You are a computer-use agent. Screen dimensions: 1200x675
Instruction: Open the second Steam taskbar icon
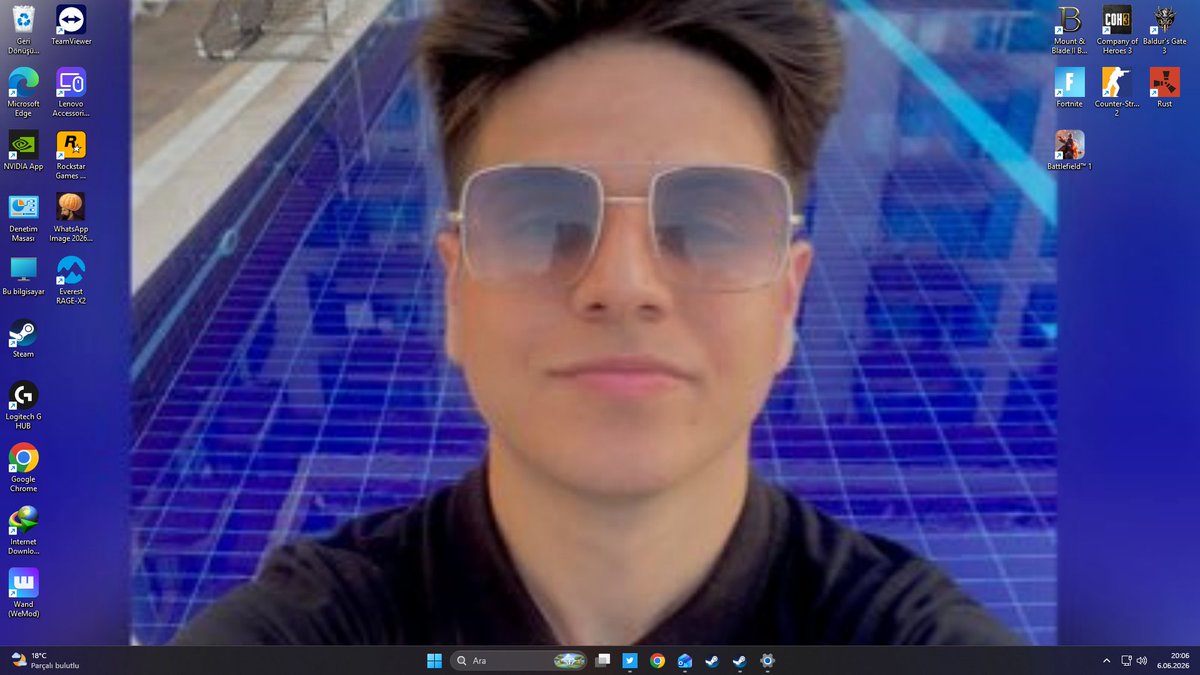[739, 660]
